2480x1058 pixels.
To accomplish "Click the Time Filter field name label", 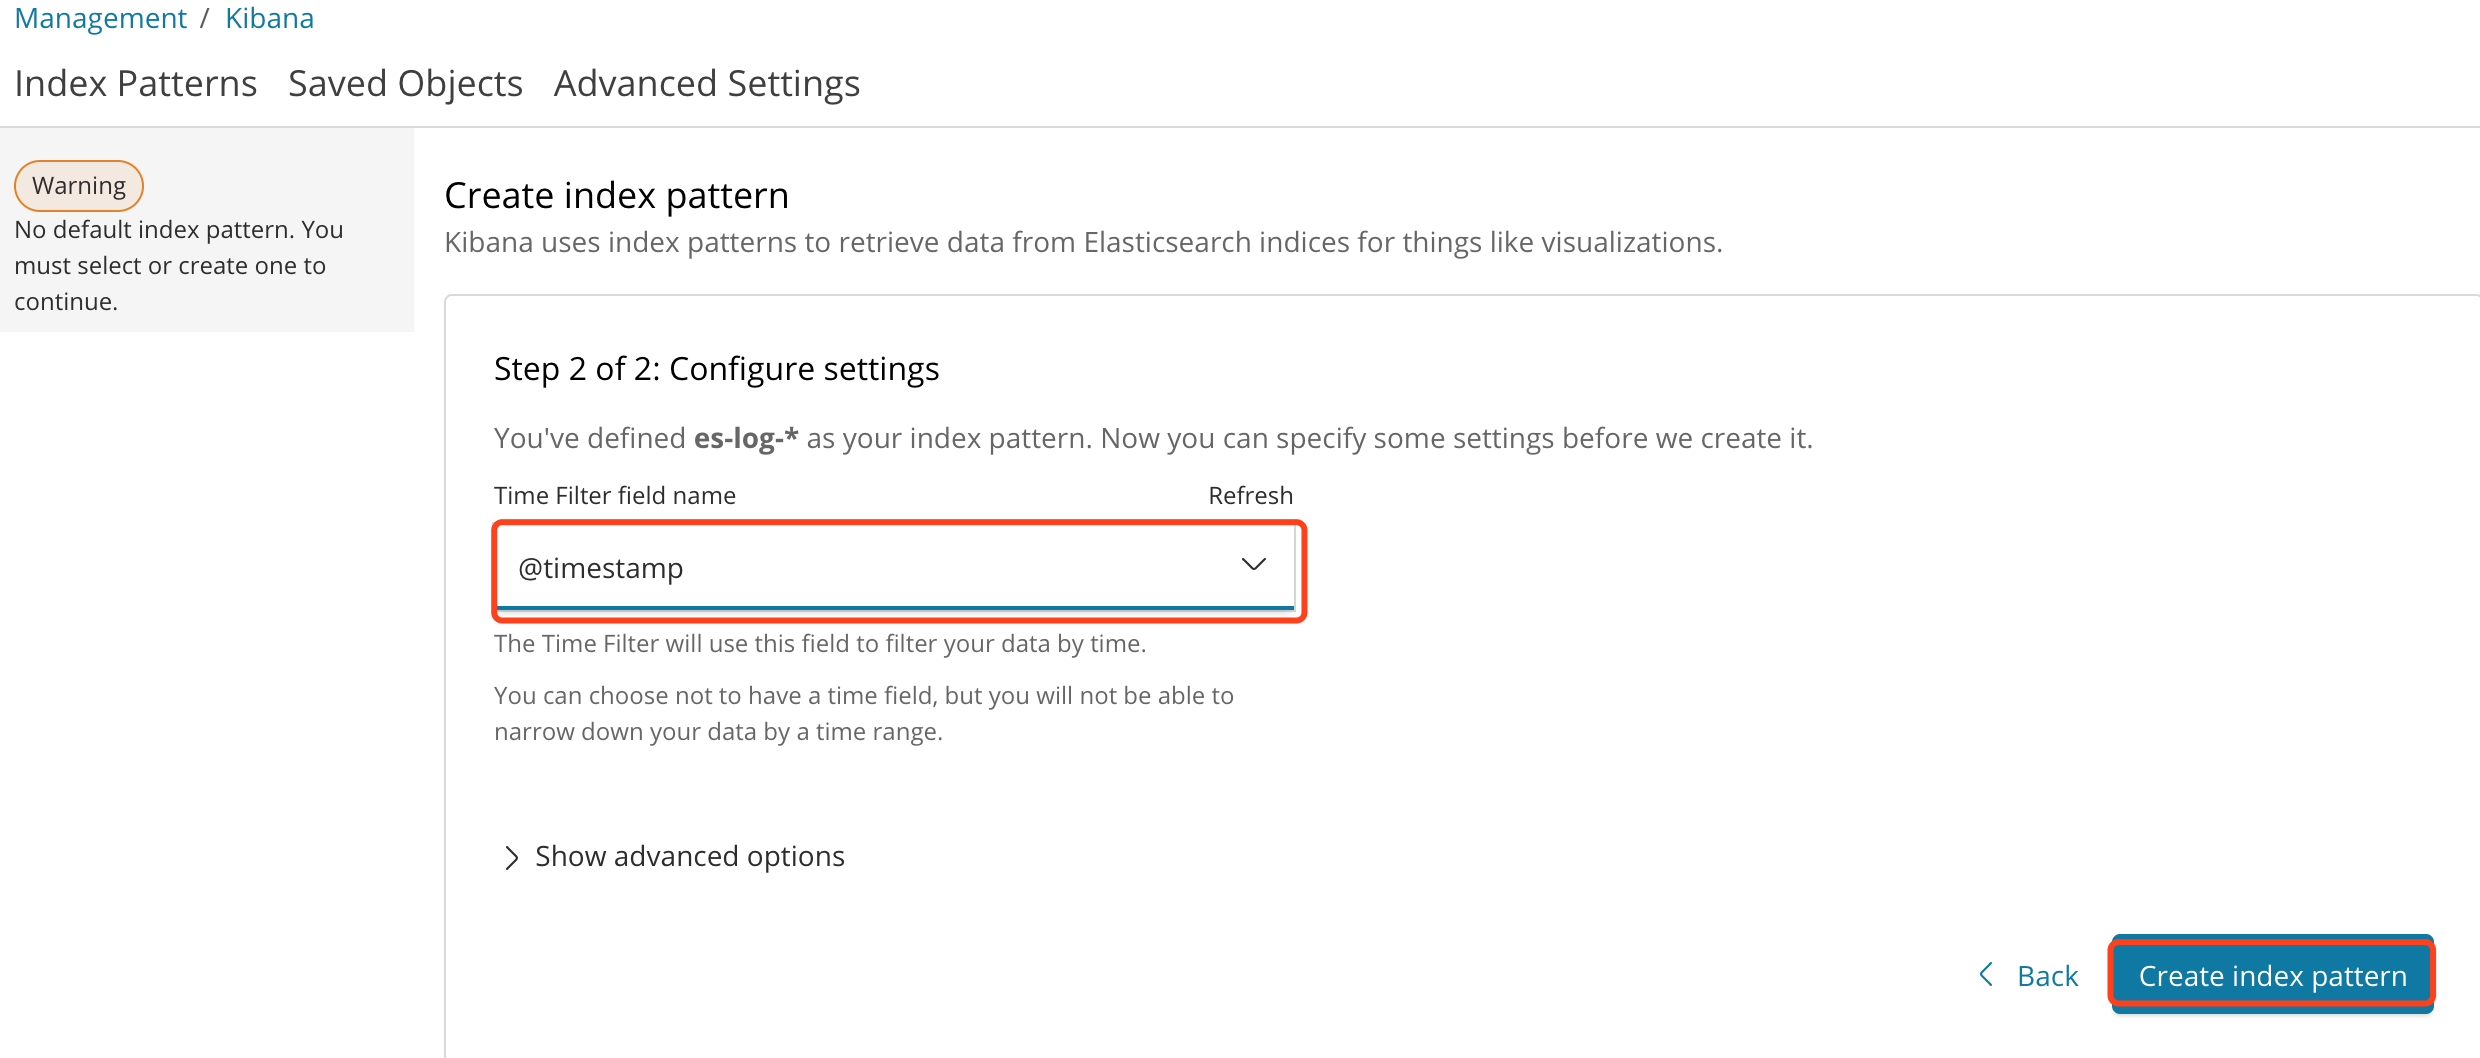I will 614,495.
